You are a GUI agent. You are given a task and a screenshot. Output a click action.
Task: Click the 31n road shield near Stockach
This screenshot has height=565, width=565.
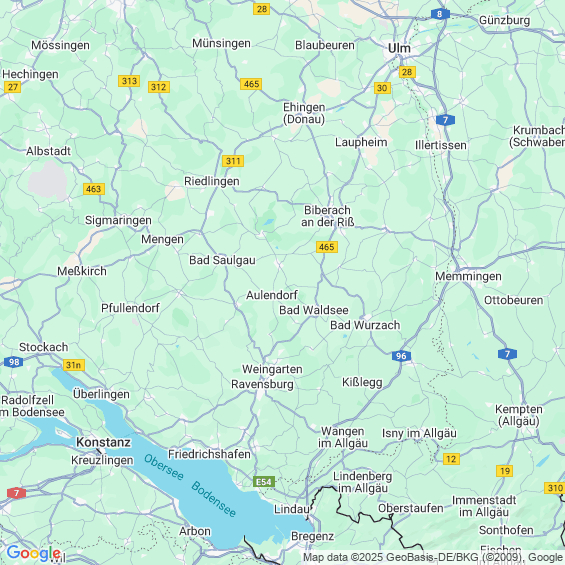(74, 365)
